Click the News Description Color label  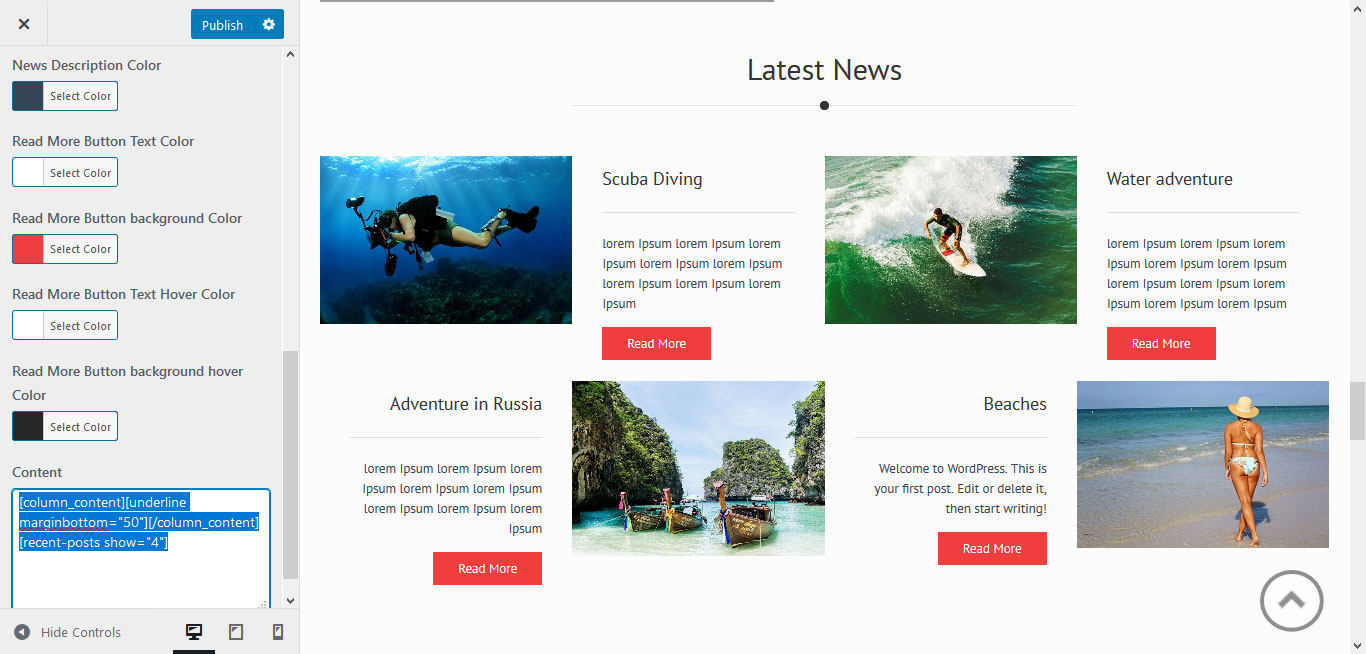coord(86,65)
